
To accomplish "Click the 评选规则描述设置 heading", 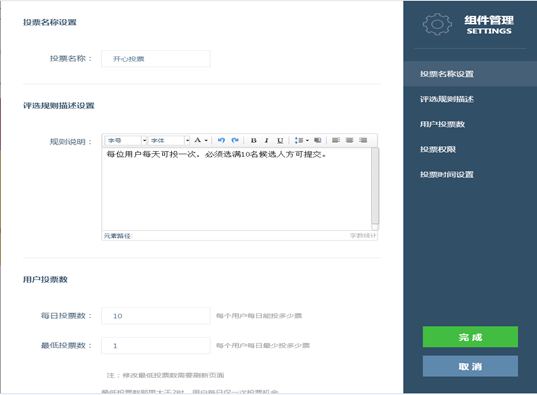I will [59, 106].
